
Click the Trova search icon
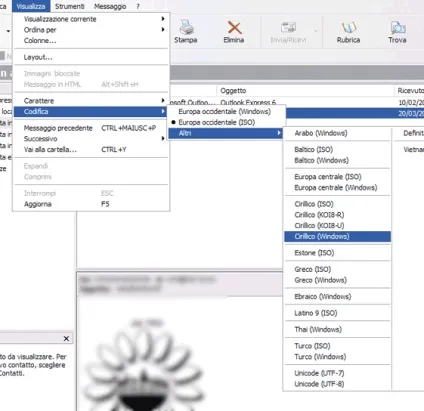[x=398, y=28]
